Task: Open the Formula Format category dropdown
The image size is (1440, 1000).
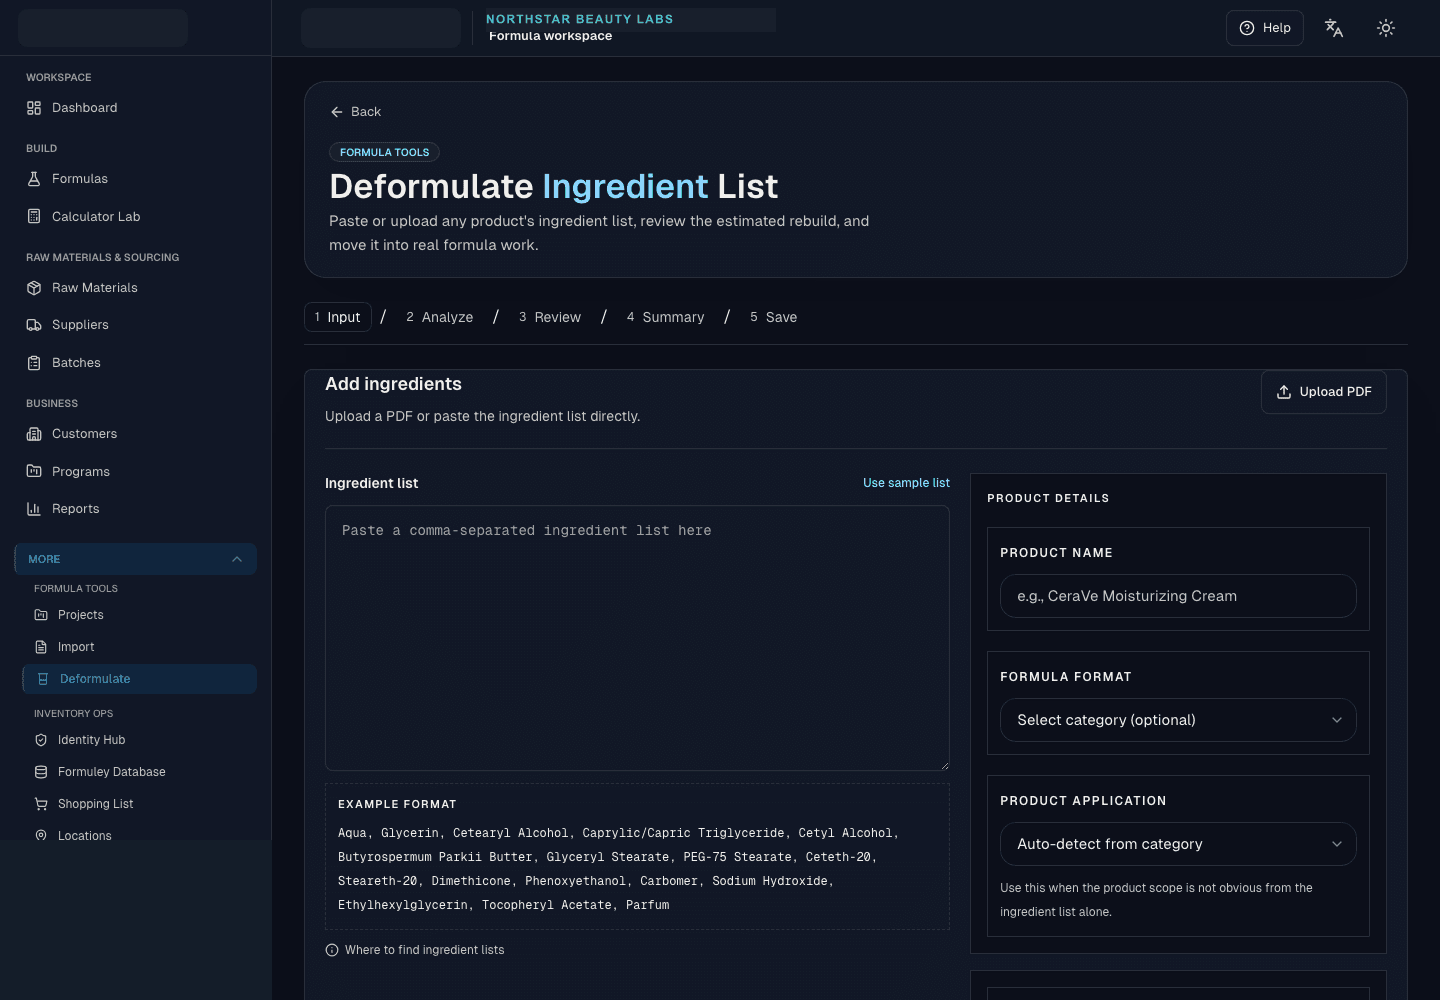Action: tap(1178, 720)
